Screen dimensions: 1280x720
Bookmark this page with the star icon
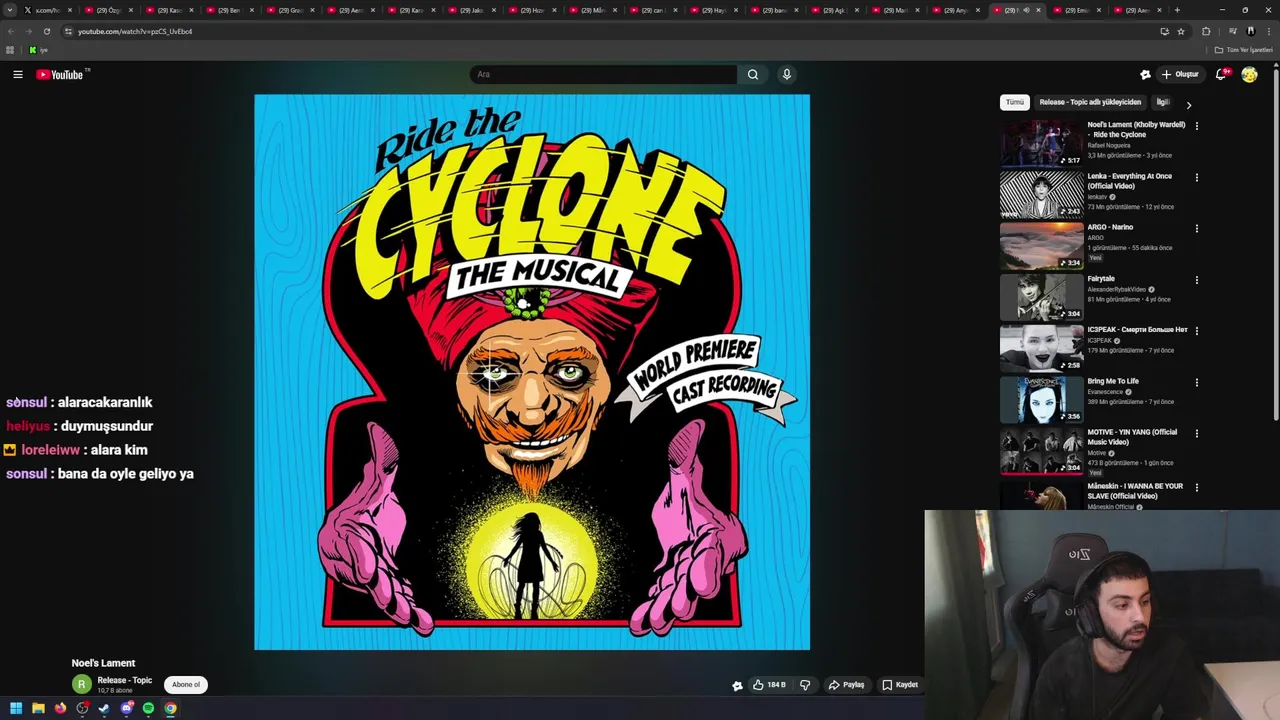tap(1181, 31)
